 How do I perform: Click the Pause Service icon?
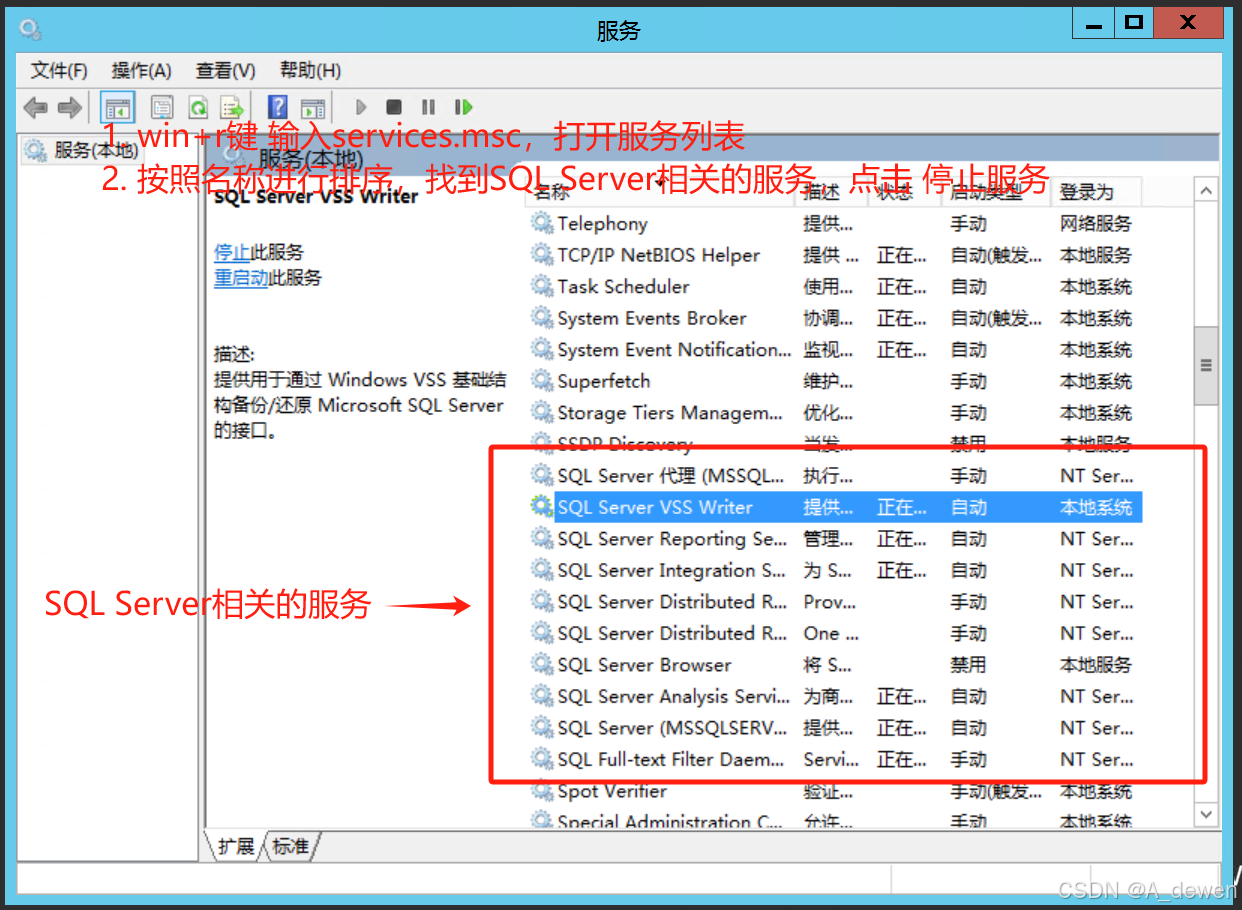pyautogui.click(x=428, y=107)
